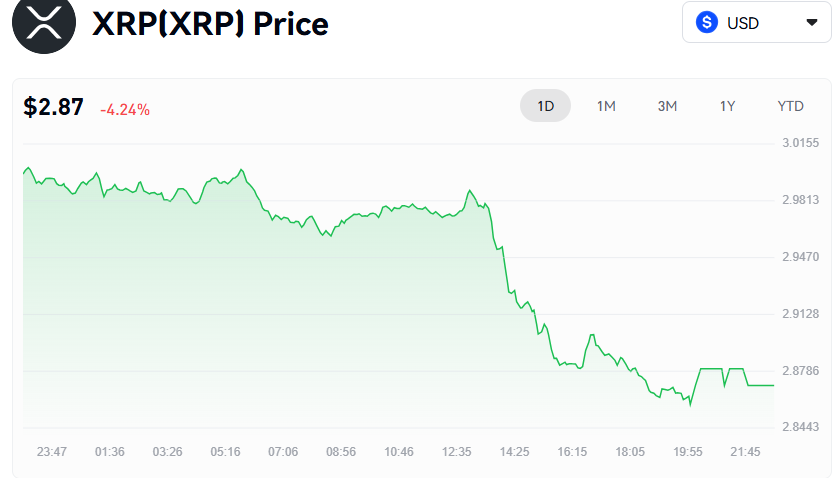Click the 23:47 time axis label
833x478 pixels.
(52, 452)
